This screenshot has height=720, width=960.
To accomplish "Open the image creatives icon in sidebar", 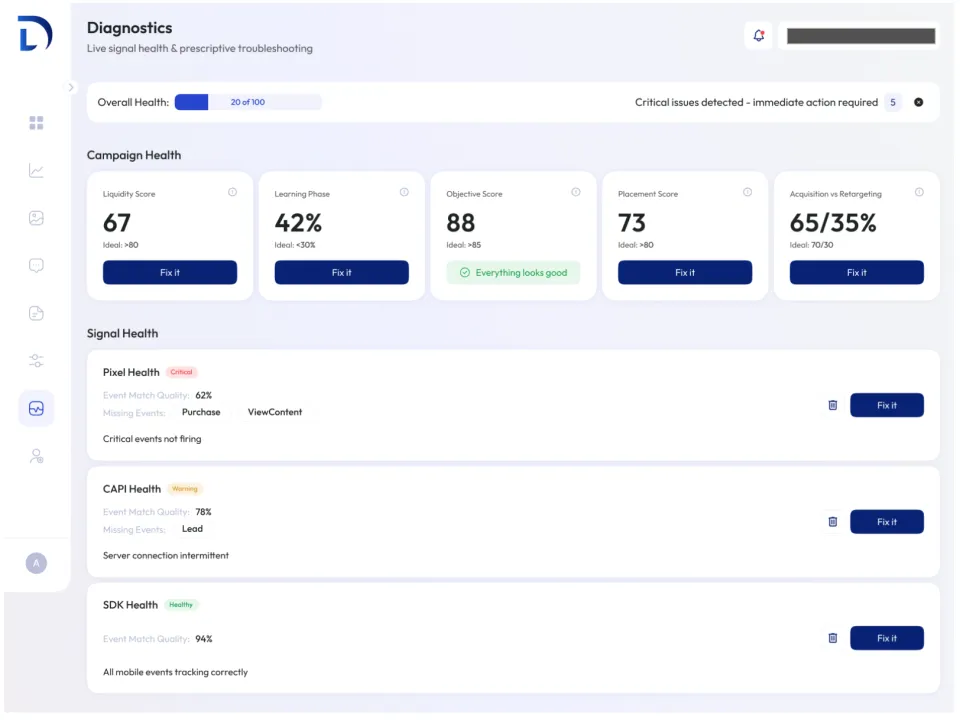I will point(36,218).
